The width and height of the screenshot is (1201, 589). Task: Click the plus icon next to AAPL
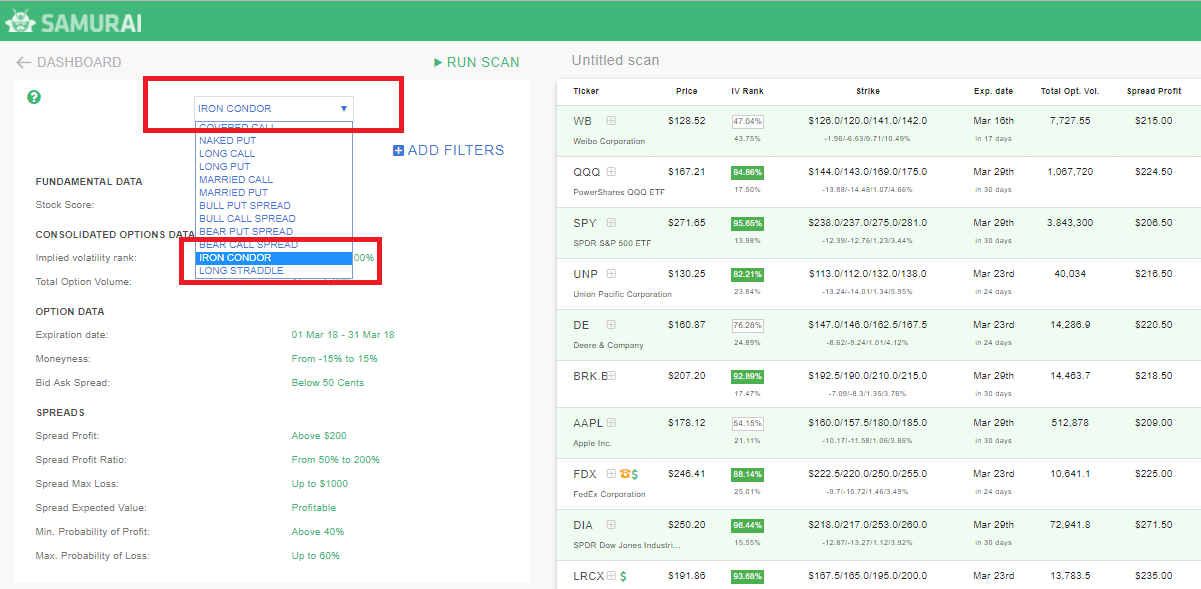[x=611, y=423]
